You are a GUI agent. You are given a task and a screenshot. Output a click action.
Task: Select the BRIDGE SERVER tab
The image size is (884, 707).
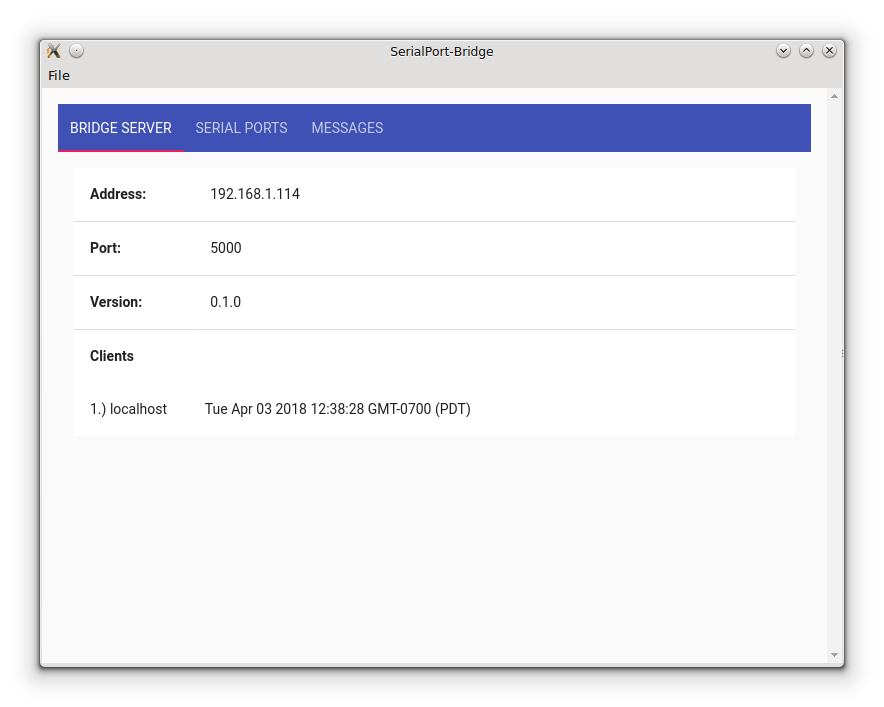120,128
